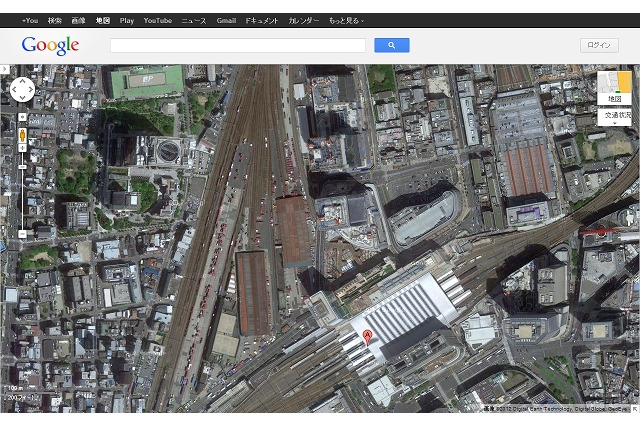Open ドキュメント documents in the top bar
The image size is (640, 426).
click(x=262, y=20)
